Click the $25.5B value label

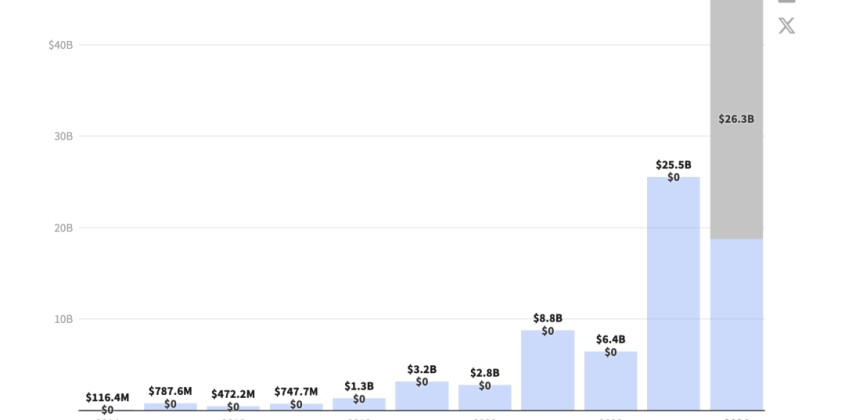coord(673,165)
